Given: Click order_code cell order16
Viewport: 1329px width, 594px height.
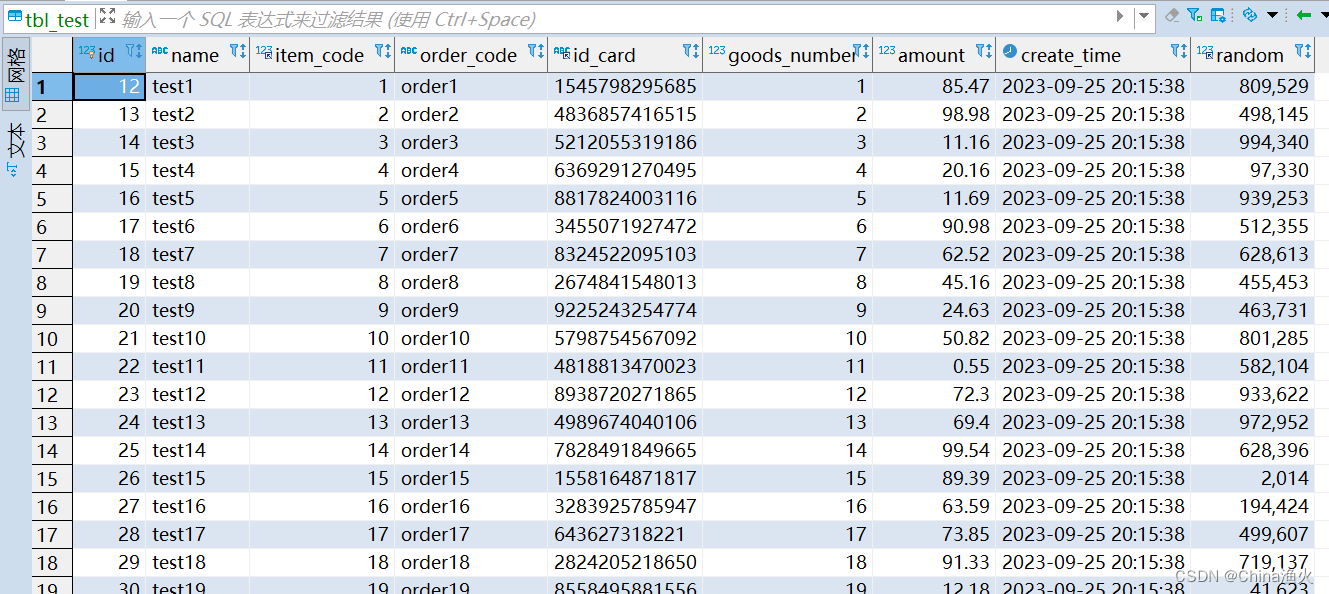Looking at the screenshot, I should [471, 506].
